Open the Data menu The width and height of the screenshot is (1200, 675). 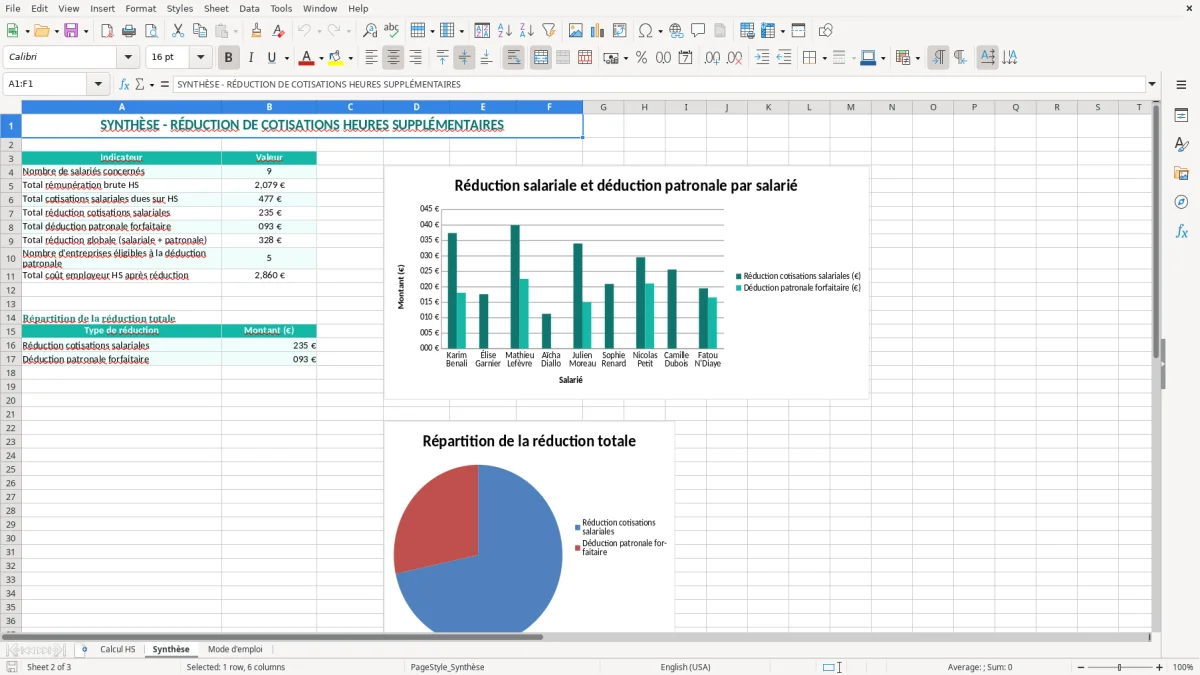click(x=249, y=8)
